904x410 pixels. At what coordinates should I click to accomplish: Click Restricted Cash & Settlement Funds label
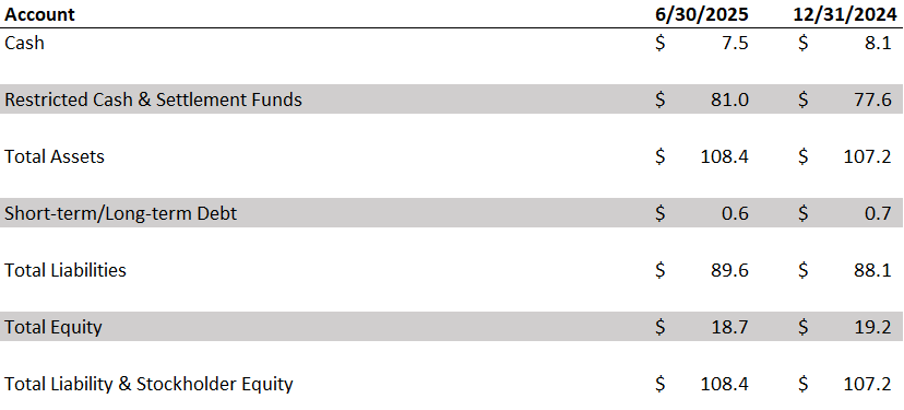point(153,99)
